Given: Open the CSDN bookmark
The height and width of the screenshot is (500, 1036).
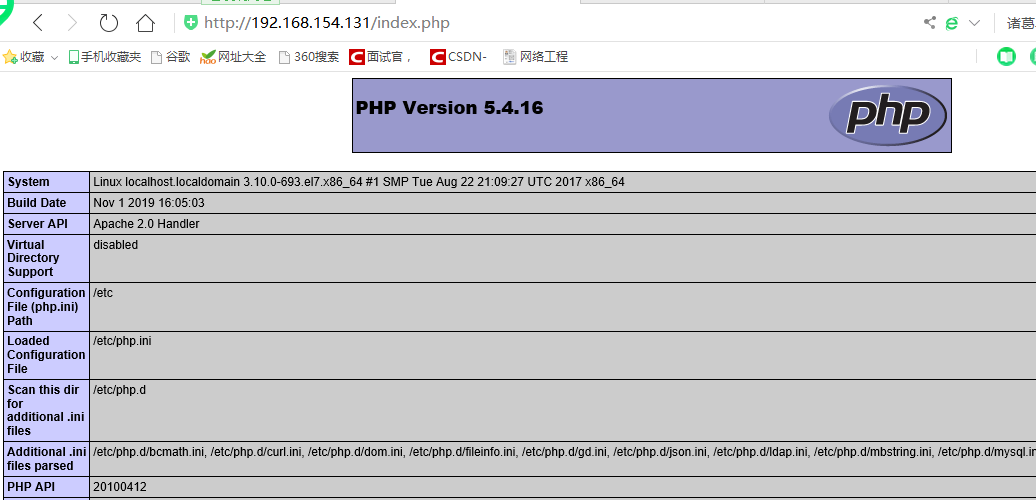Looking at the screenshot, I should point(458,57).
